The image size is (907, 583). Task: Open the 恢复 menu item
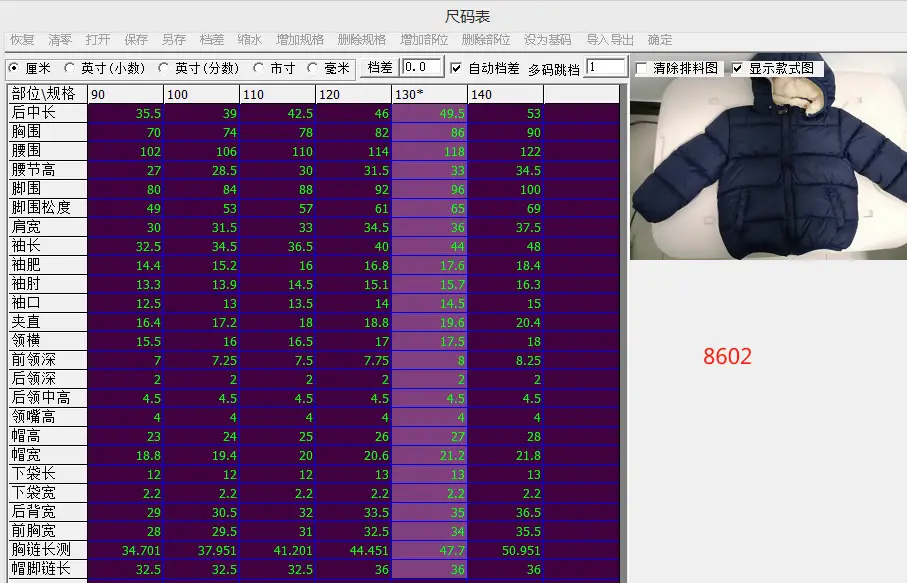22,40
